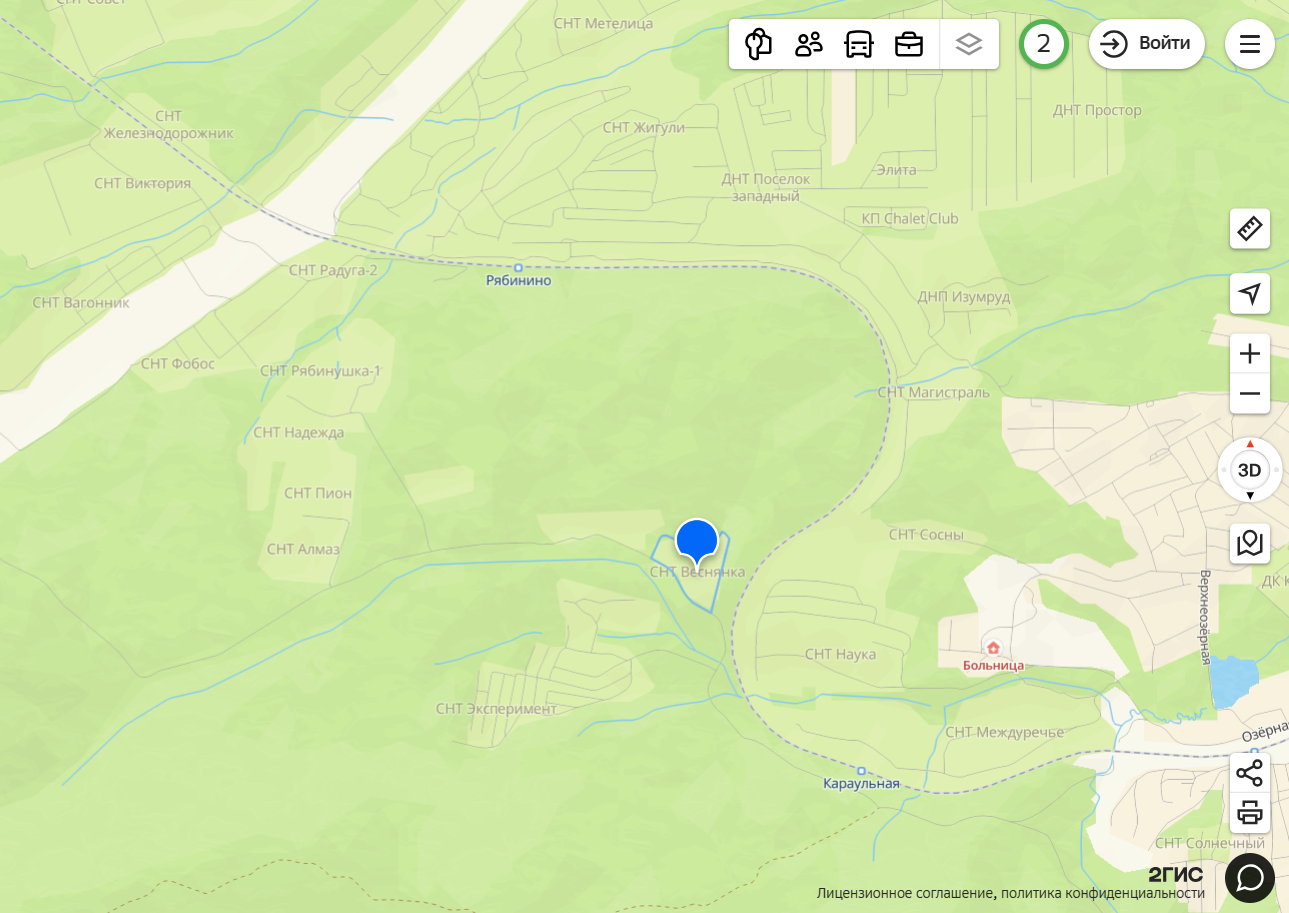Image resolution: width=1289 pixels, height=913 pixels.
Task: Click the green circle with number 2
Action: (x=1044, y=44)
